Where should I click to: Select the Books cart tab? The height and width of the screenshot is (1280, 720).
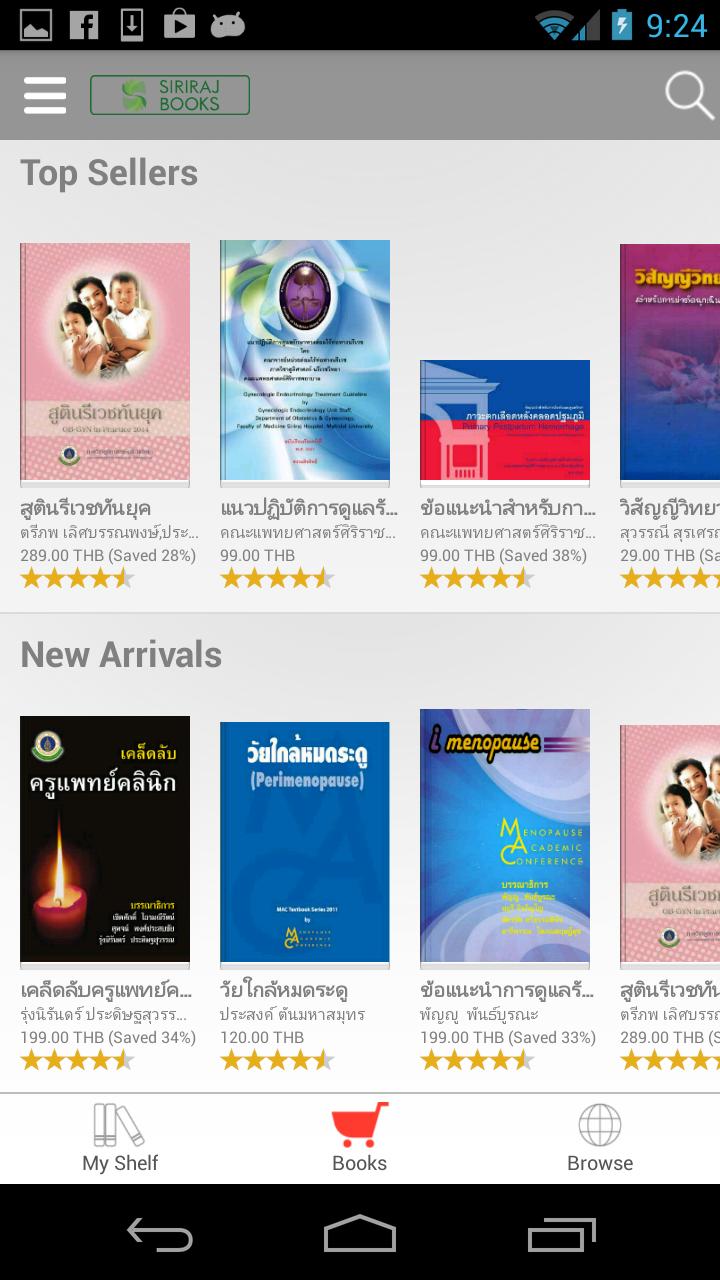click(x=360, y=1139)
